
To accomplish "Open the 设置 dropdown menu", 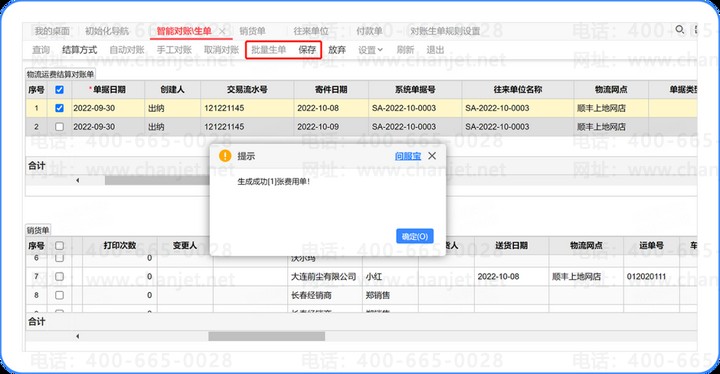I will tap(370, 50).
